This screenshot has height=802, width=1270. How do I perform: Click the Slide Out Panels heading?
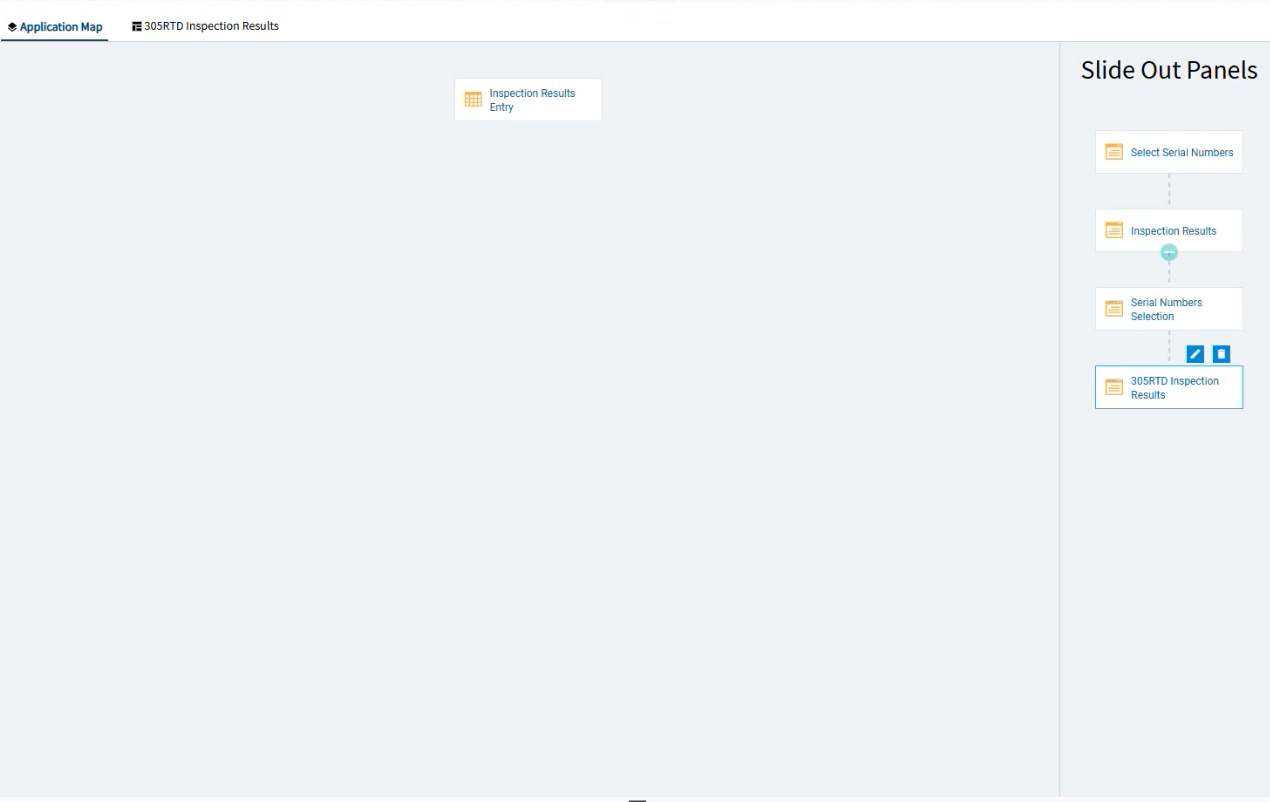1168,70
